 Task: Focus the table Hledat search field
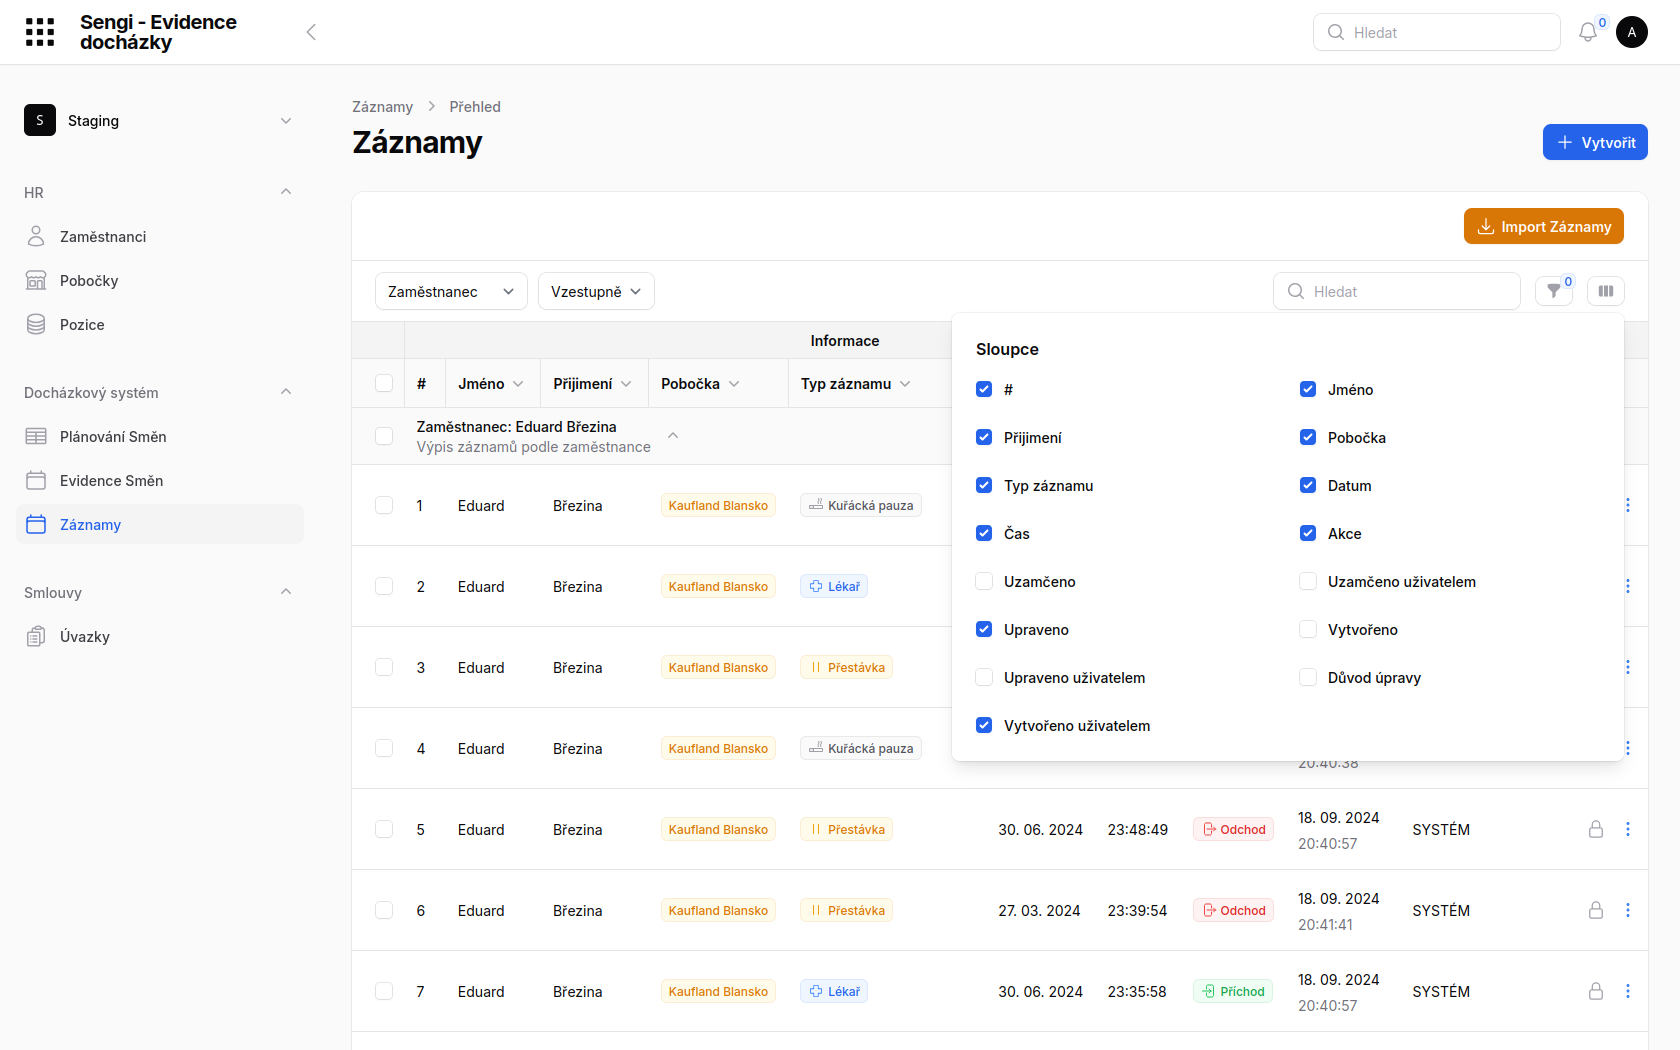[1397, 291]
